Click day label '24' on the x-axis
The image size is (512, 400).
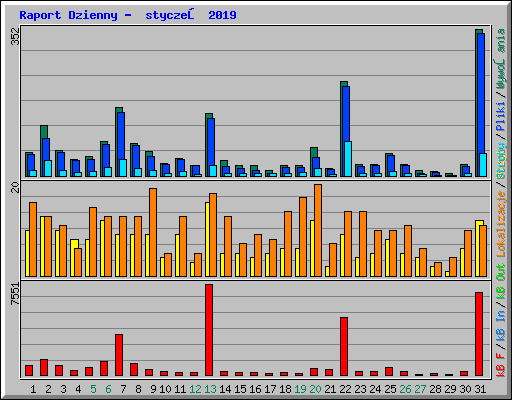tap(375, 389)
